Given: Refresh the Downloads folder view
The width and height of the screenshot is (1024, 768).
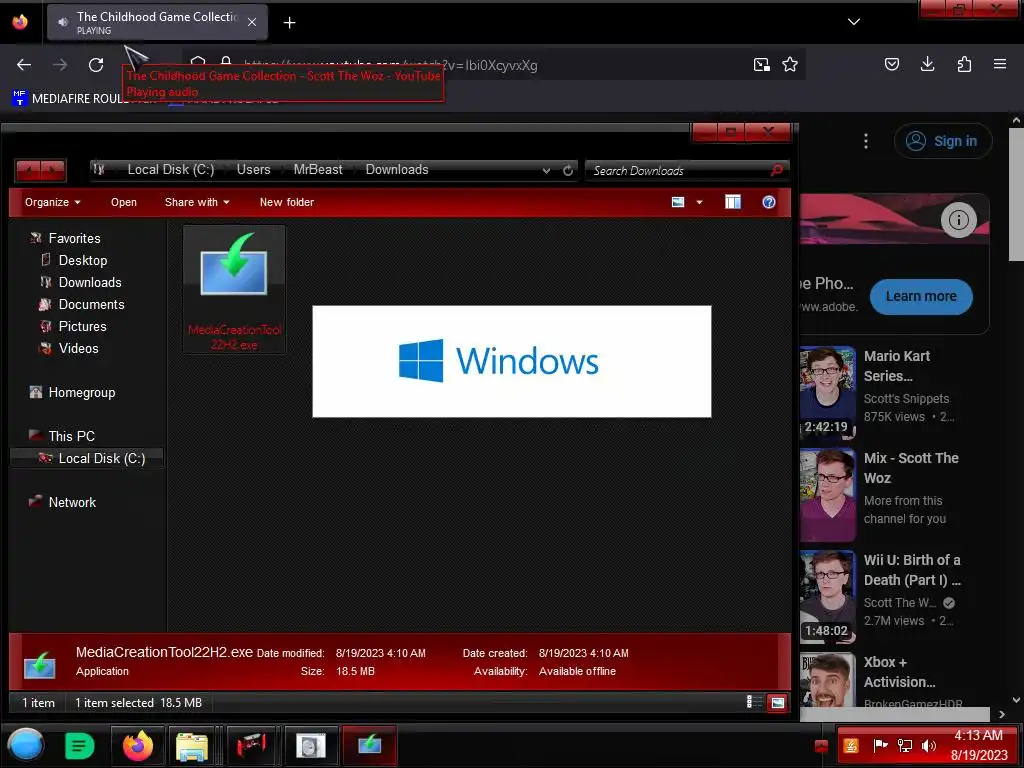Looking at the screenshot, I should [x=568, y=170].
